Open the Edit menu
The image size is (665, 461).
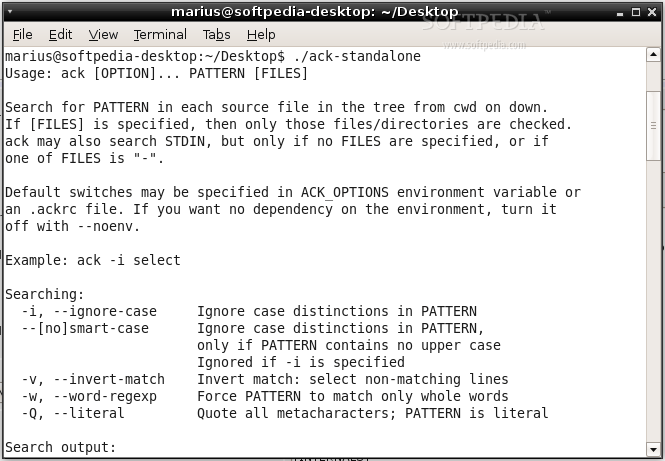(60, 35)
